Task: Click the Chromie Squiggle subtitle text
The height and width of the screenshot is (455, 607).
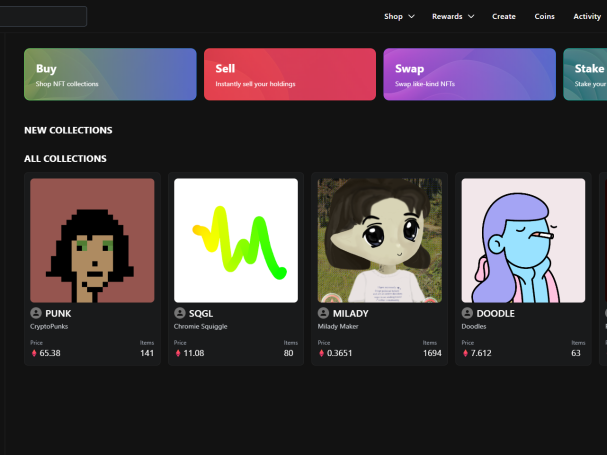Action: point(201,326)
